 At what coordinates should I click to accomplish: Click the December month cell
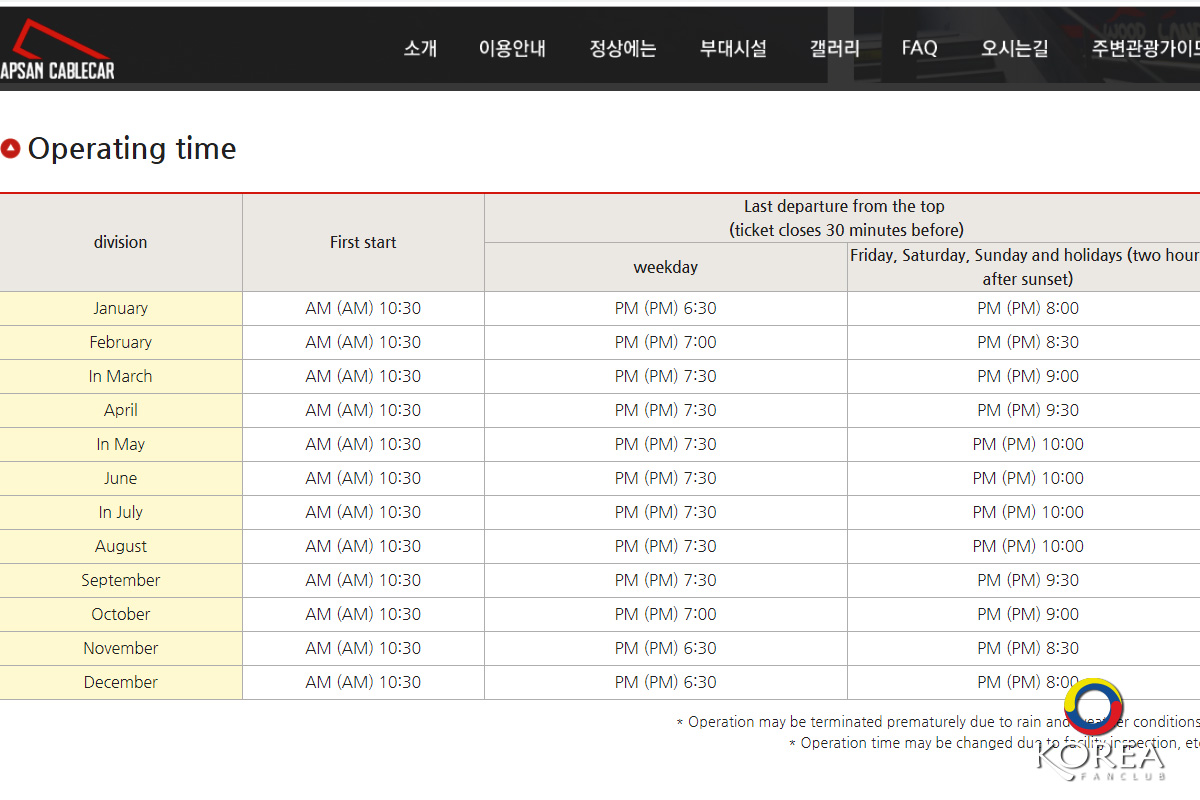120,682
